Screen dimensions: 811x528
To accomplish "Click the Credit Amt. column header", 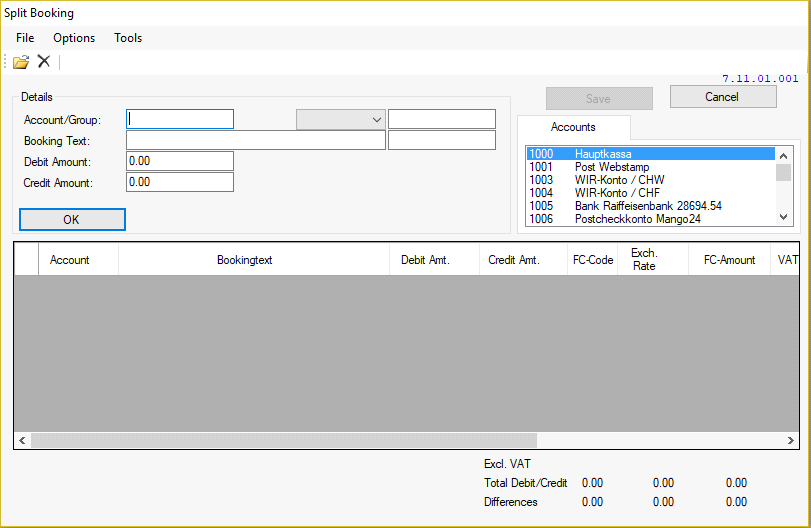I will point(523,259).
